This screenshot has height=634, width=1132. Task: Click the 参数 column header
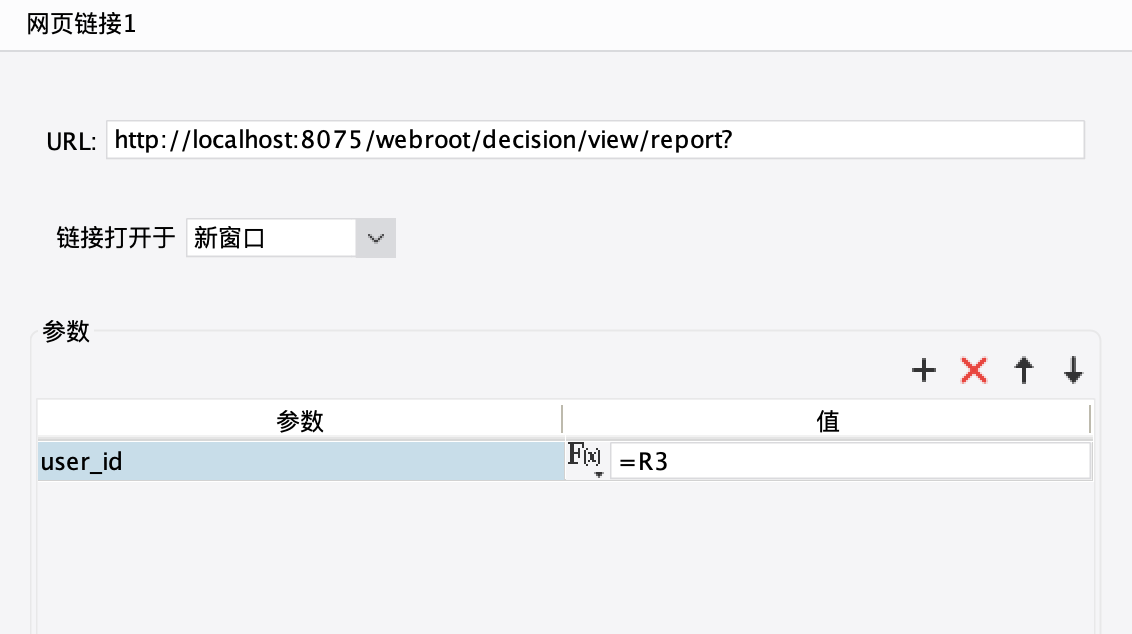tap(300, 420)
